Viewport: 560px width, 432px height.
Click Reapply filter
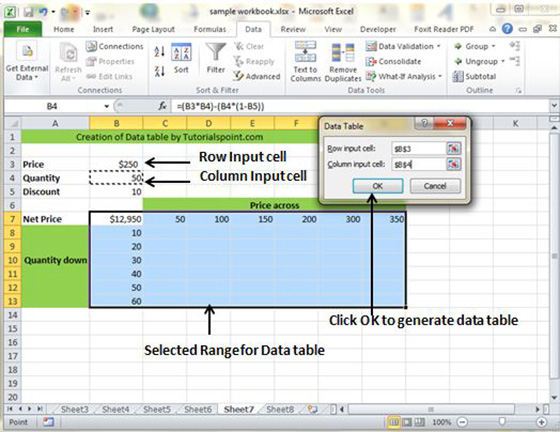[x=254, y=61]
